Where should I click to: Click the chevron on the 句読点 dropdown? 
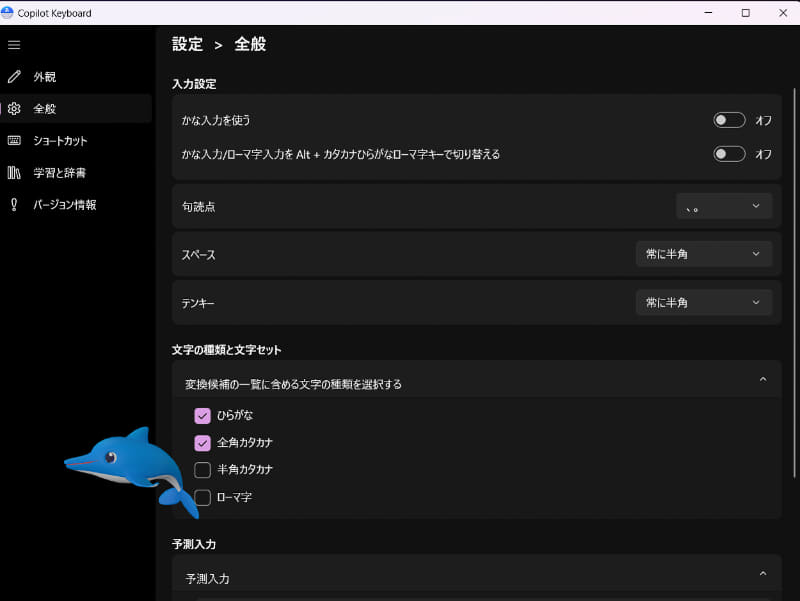tap(757, 205)
